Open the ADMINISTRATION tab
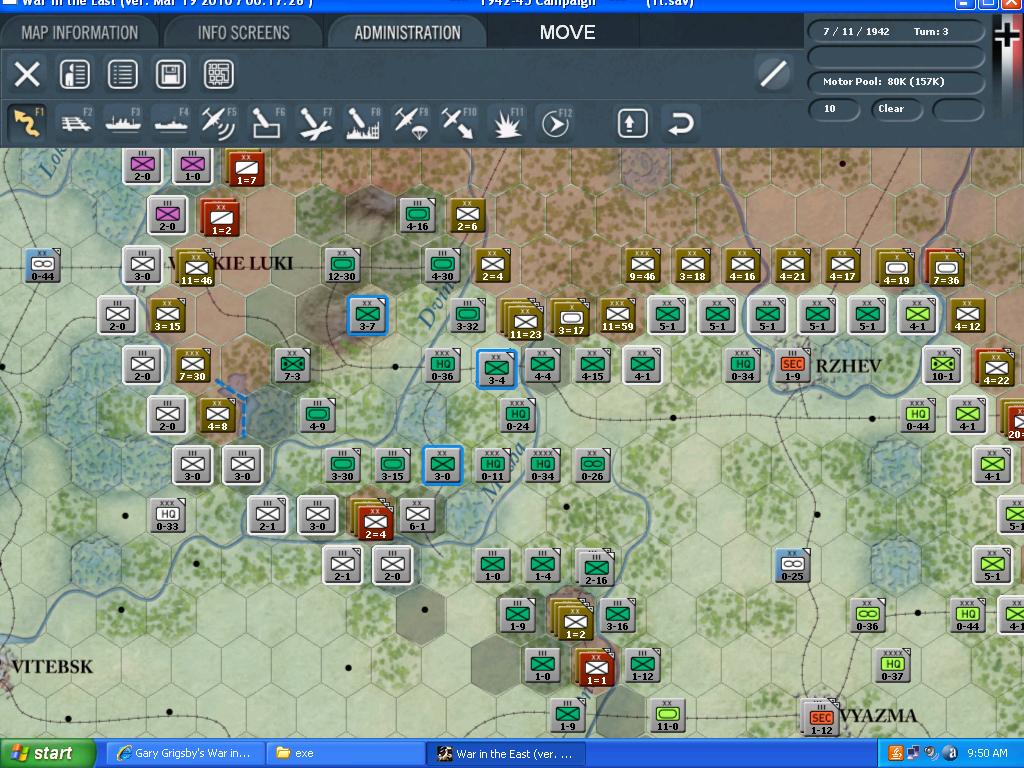 [408, 33]
